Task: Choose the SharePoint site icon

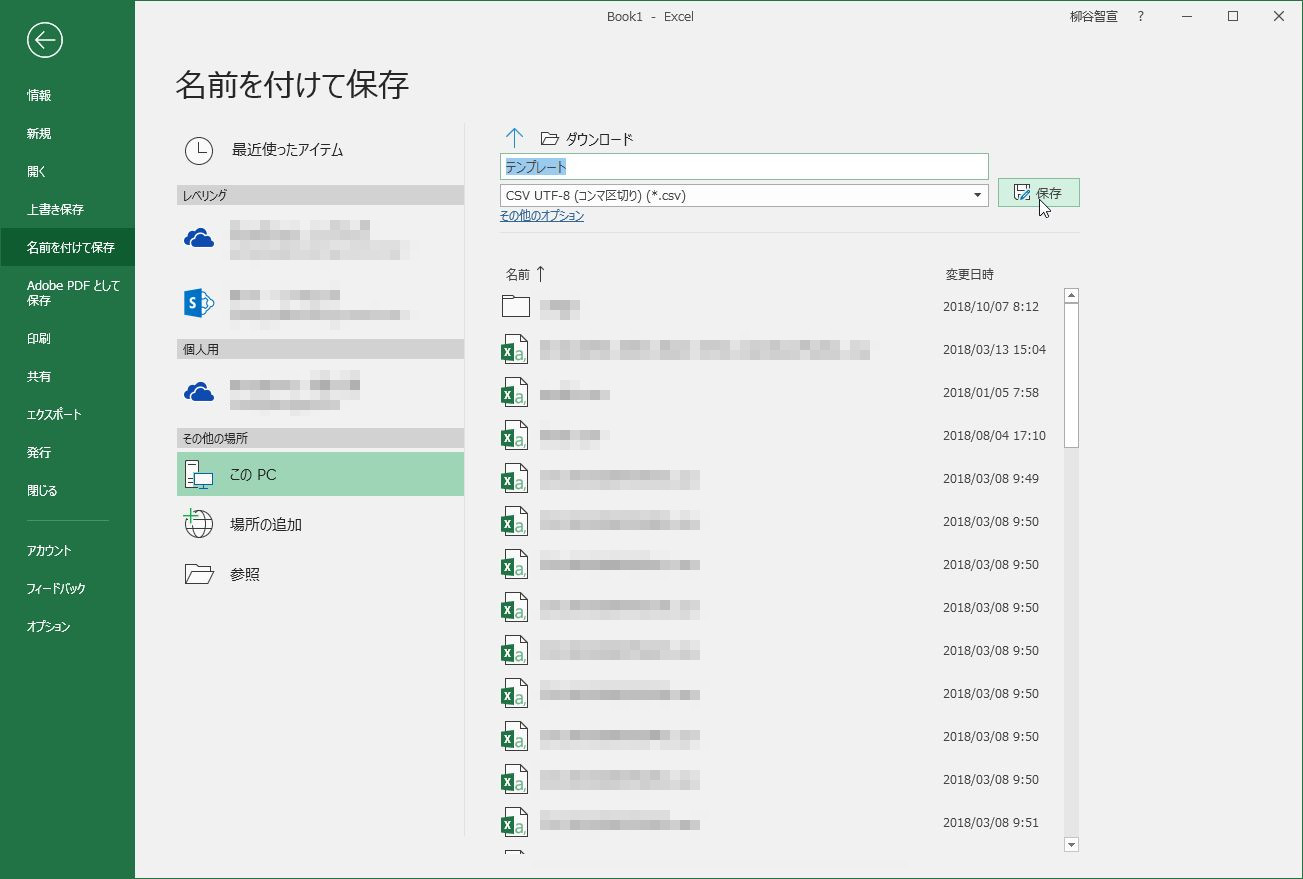Action: [x=199, y=303]
